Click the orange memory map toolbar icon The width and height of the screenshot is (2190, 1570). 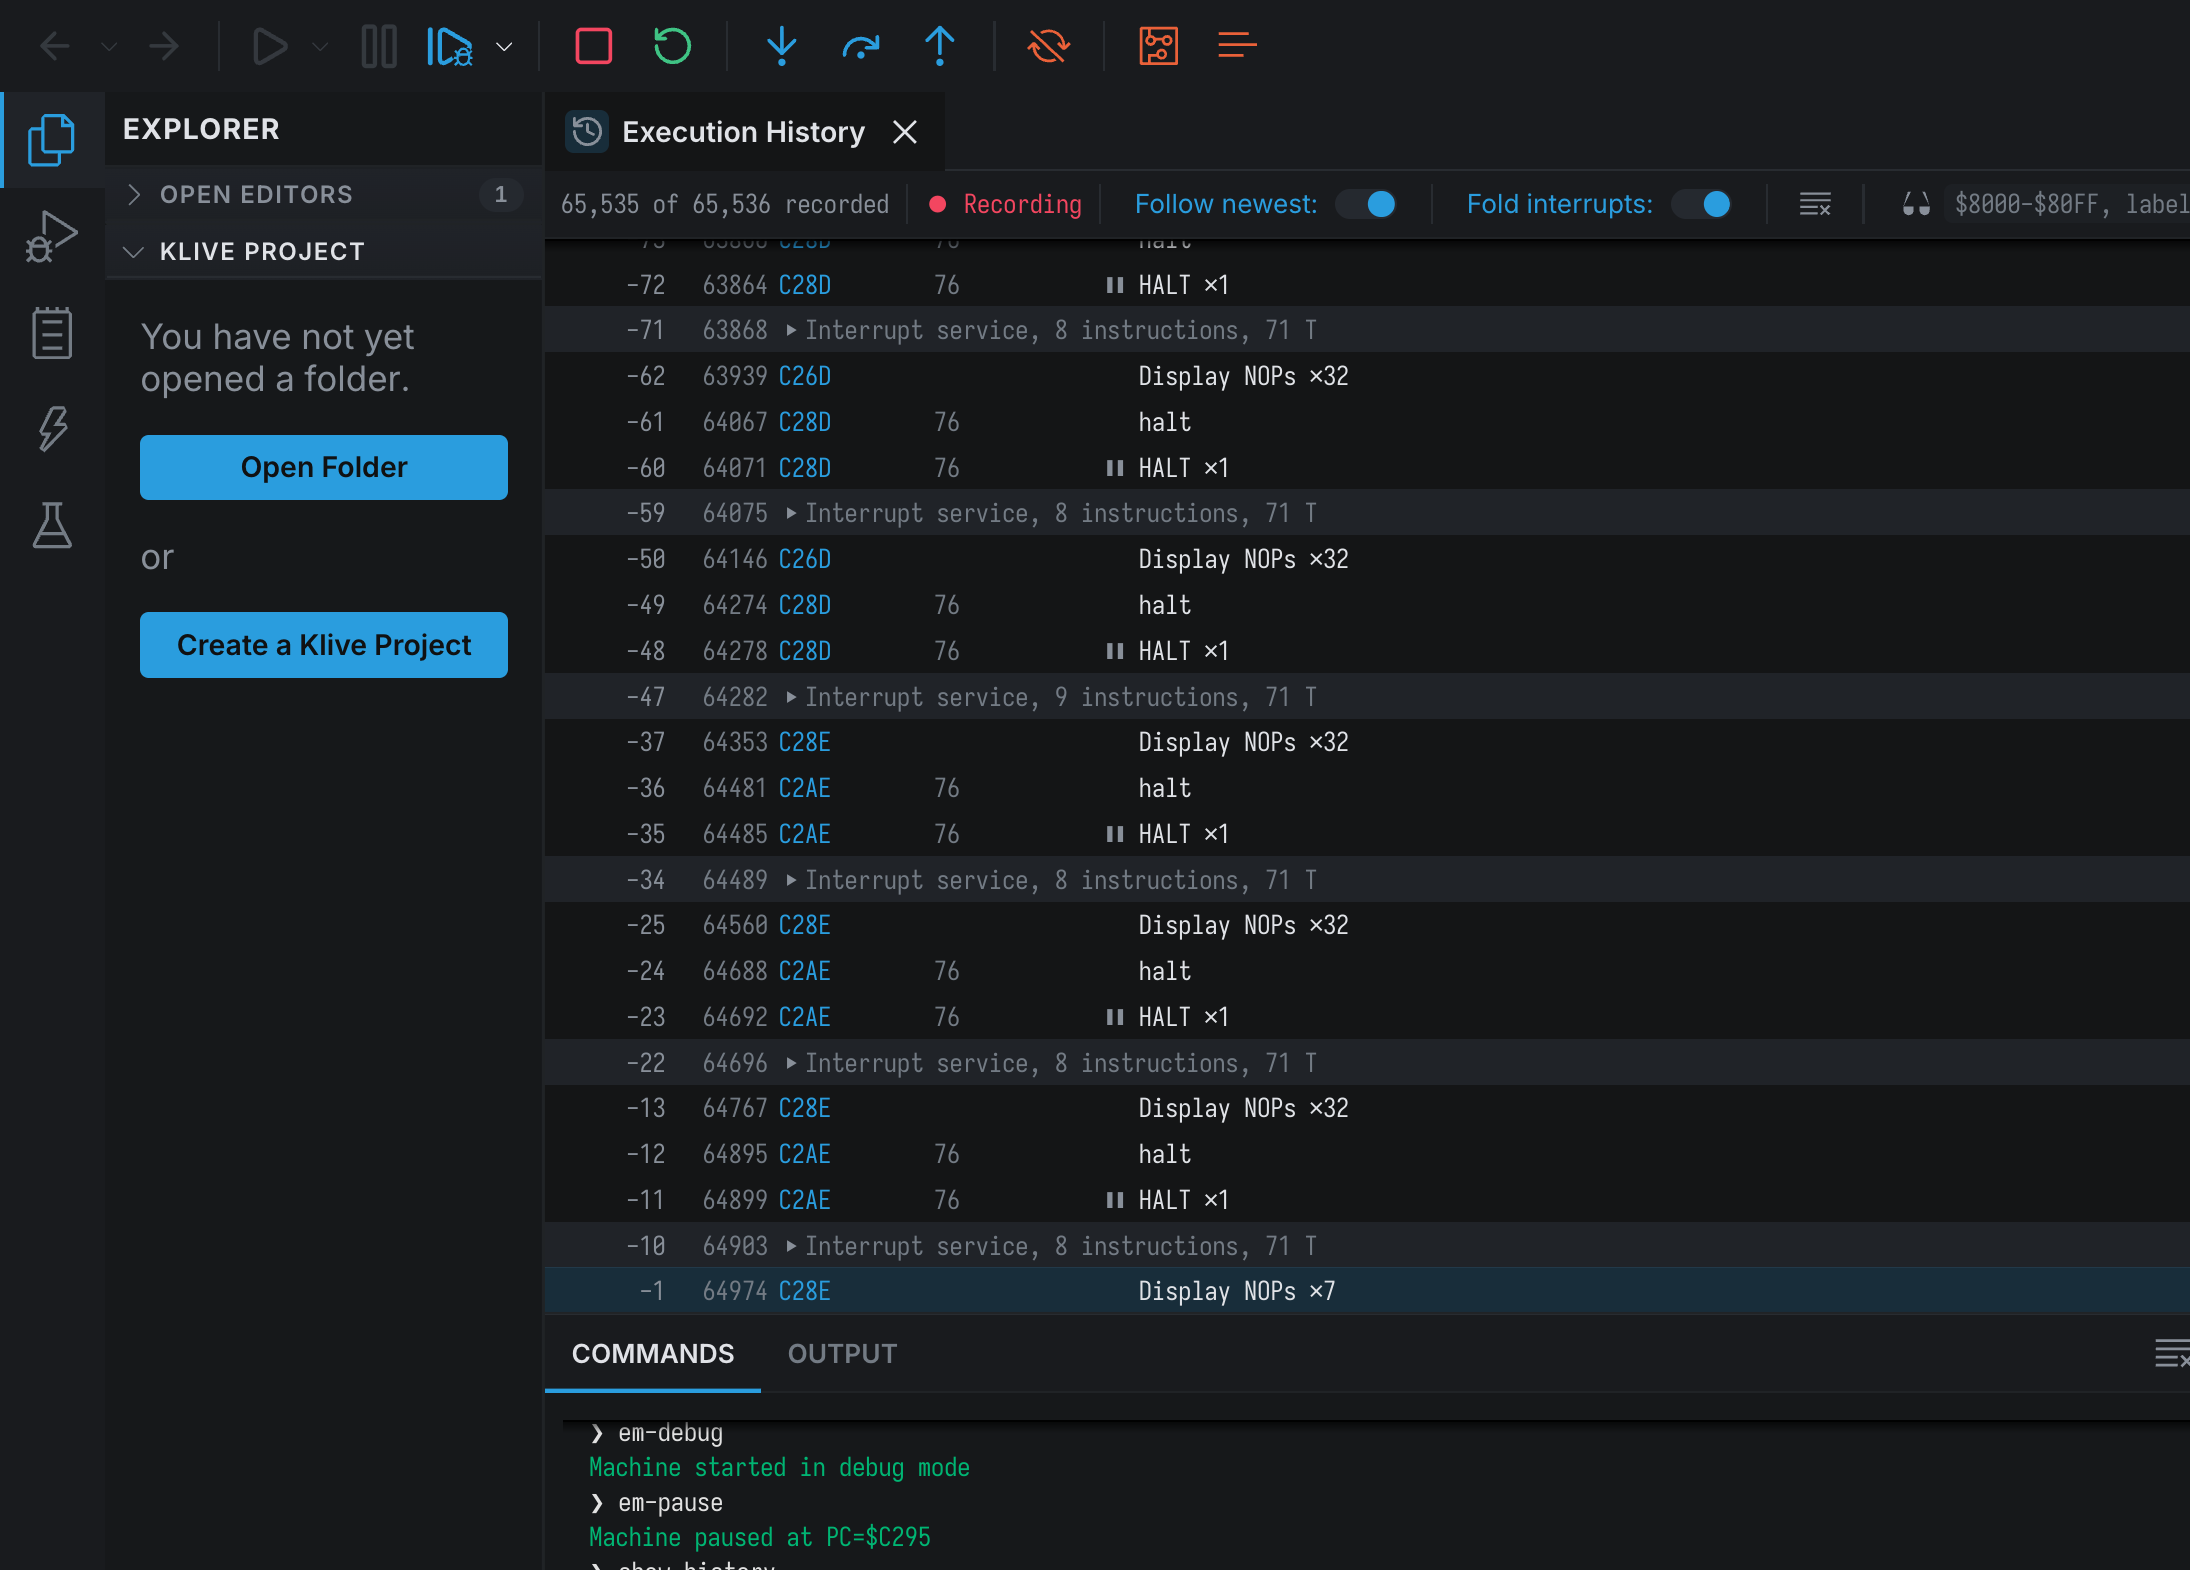click(1159, 46)
